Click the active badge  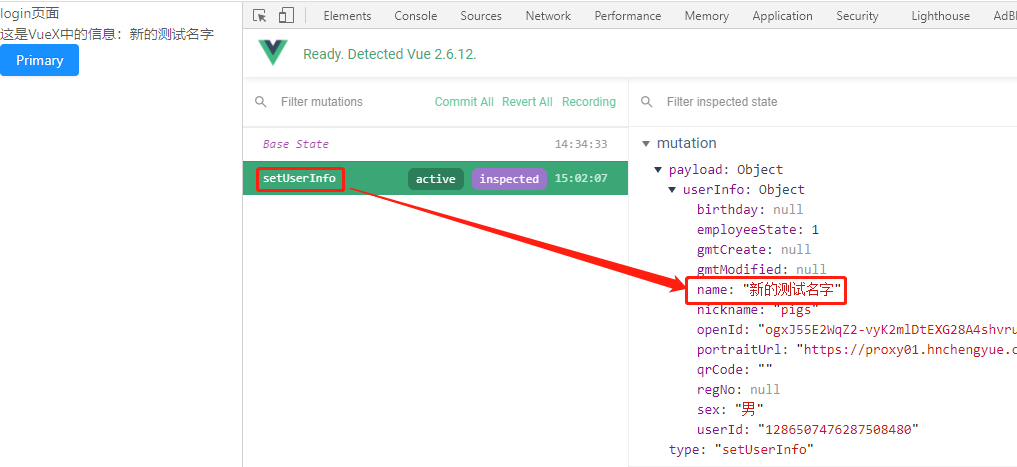coord(436,179)
